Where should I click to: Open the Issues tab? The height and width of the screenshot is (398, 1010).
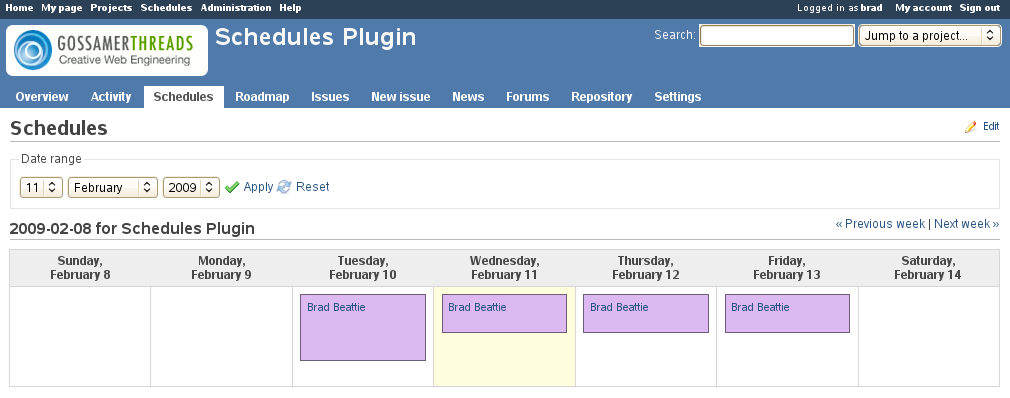click(x=330, y=97)
